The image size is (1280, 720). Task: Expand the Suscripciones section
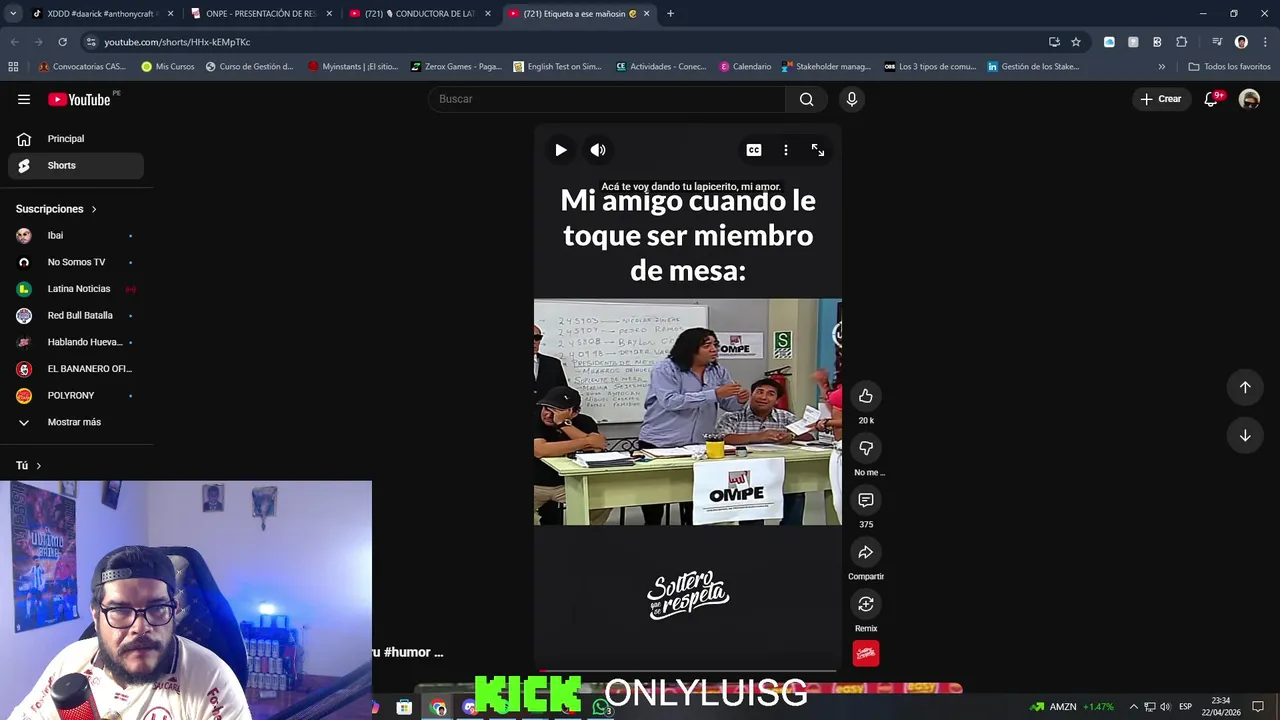pos(56,209)
